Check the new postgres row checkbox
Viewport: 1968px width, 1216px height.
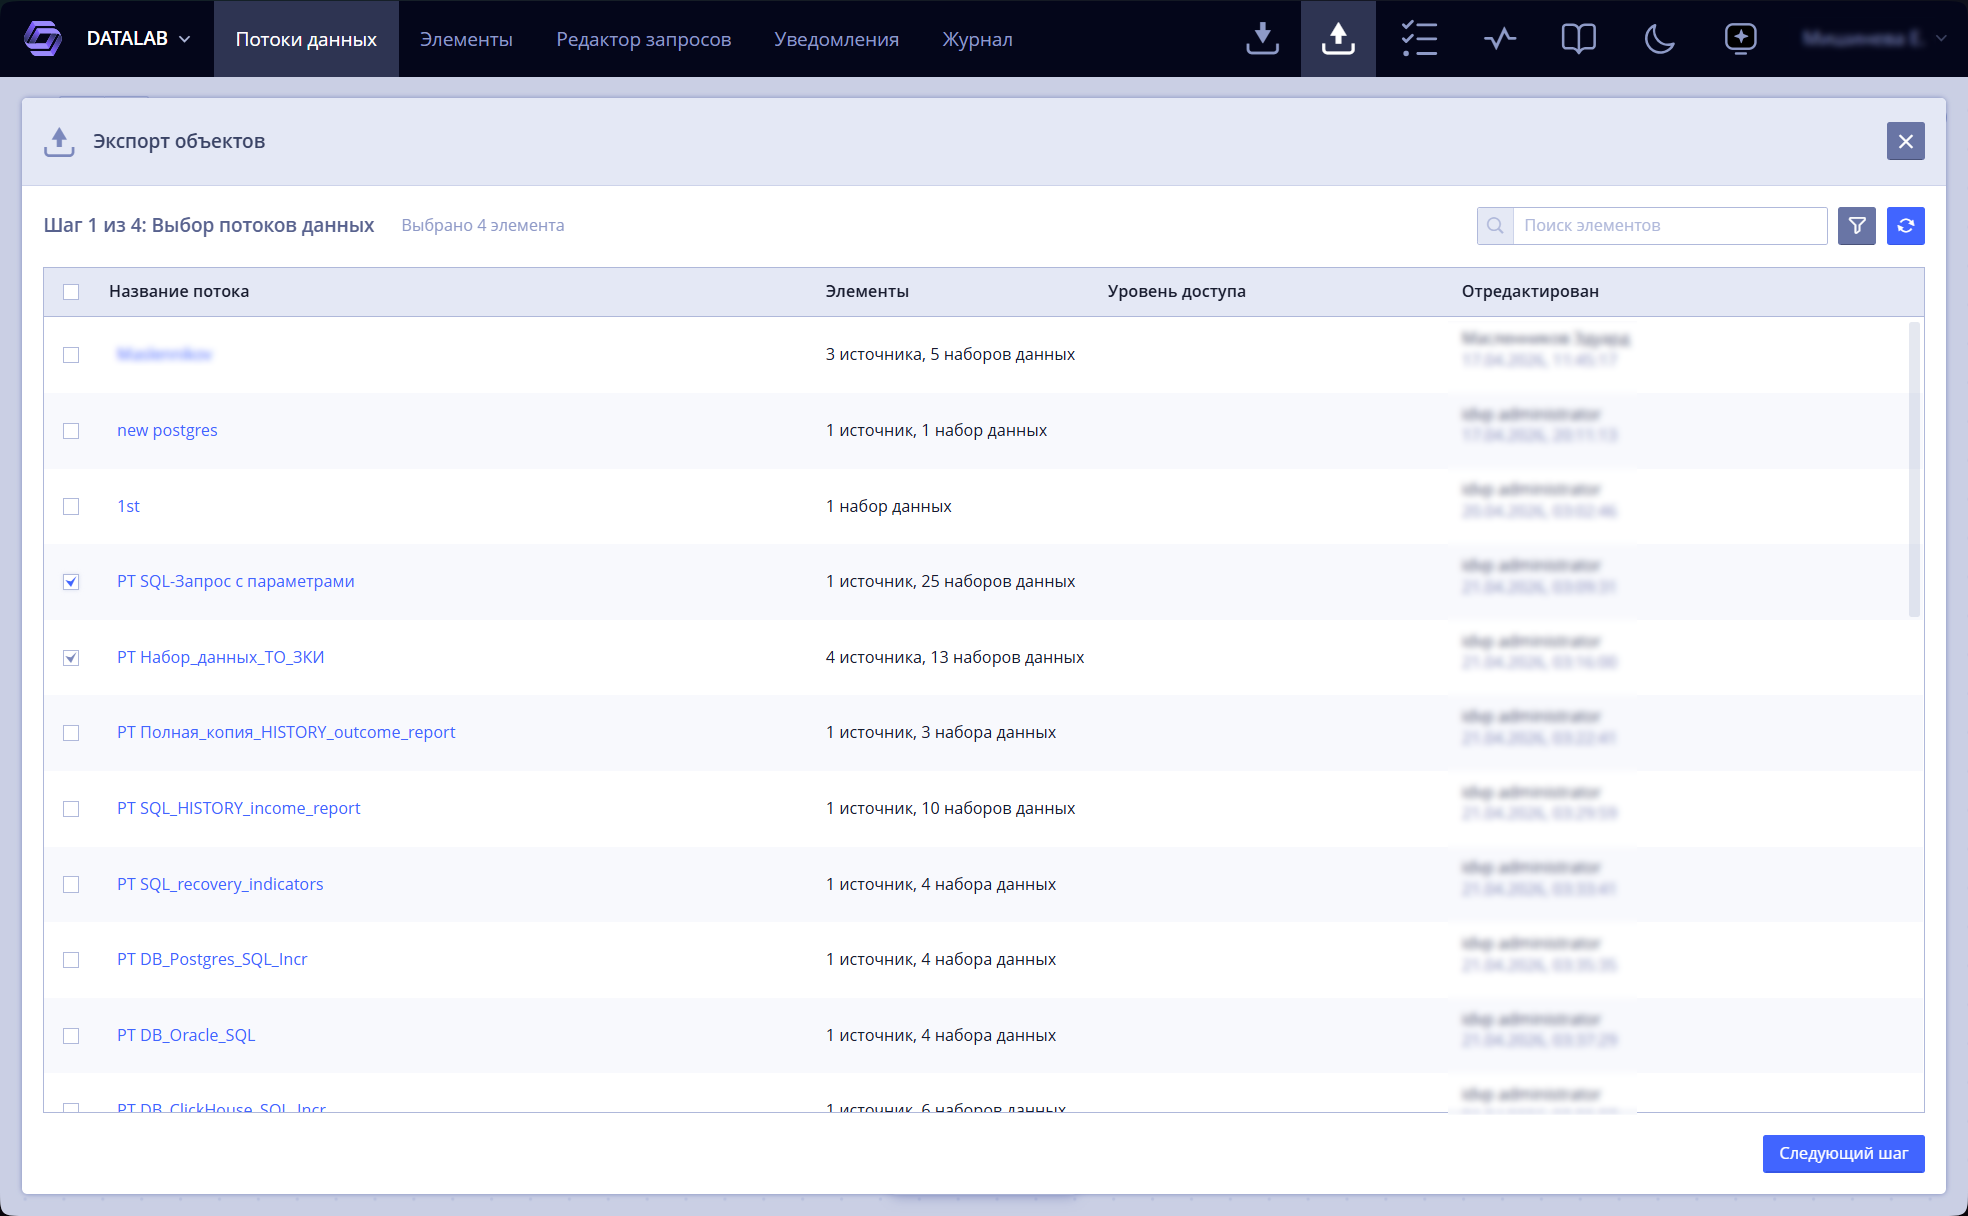click(x=71, y=431)
